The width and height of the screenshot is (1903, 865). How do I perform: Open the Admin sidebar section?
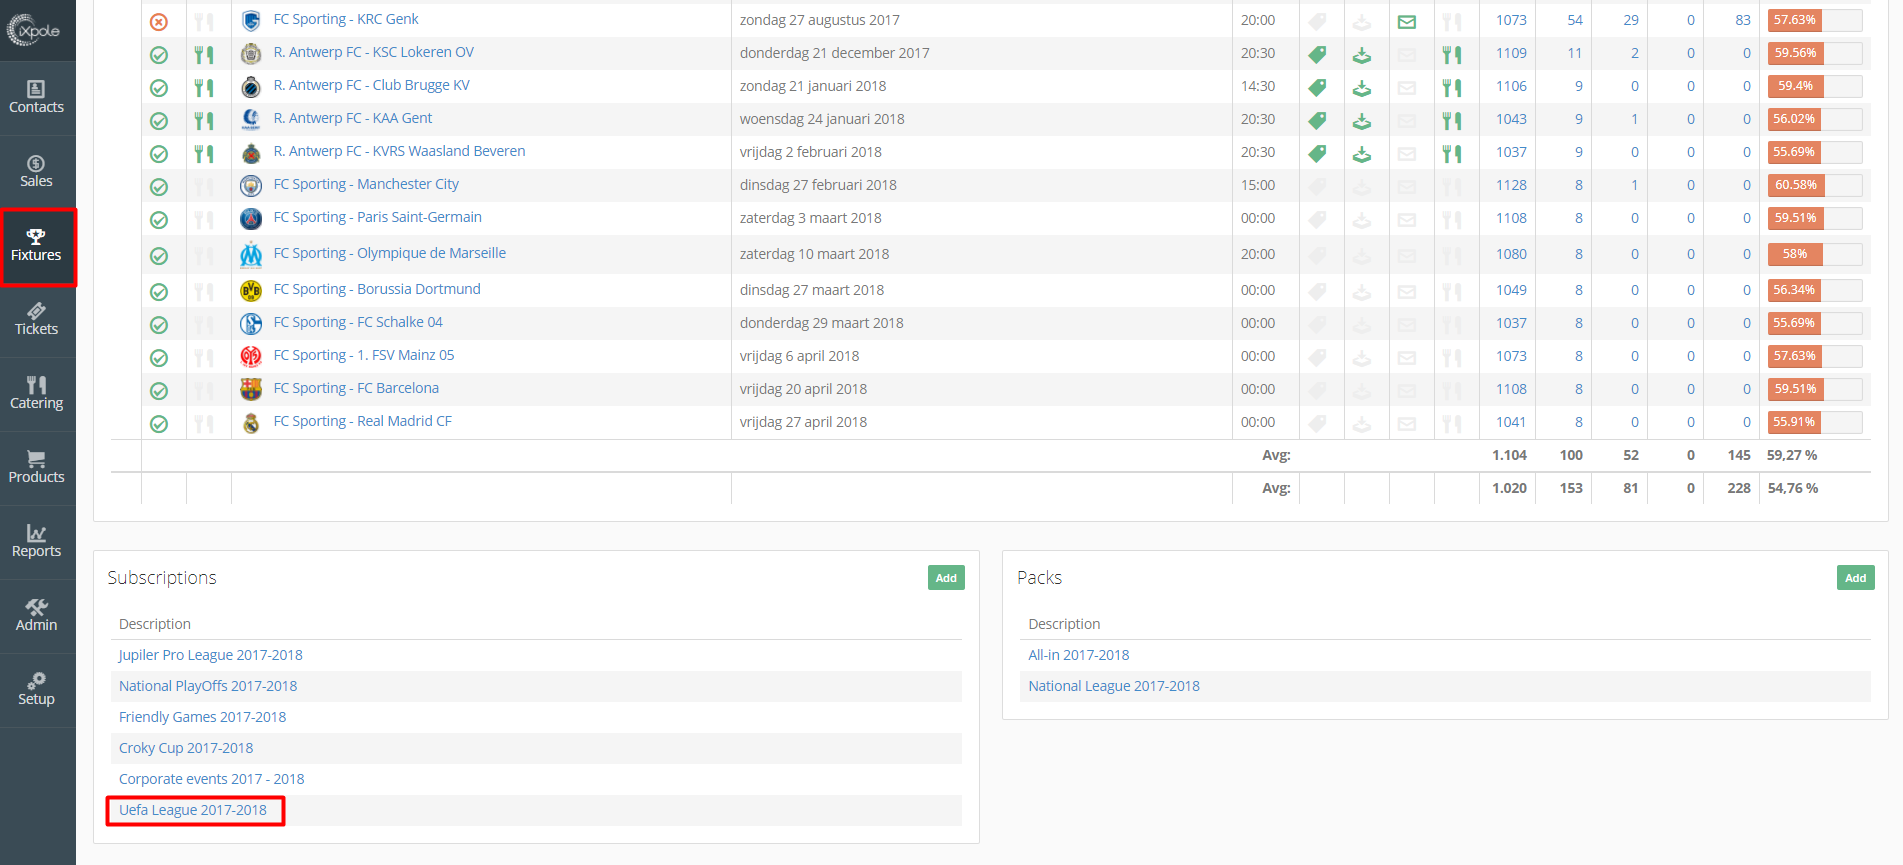pos(37,616)
